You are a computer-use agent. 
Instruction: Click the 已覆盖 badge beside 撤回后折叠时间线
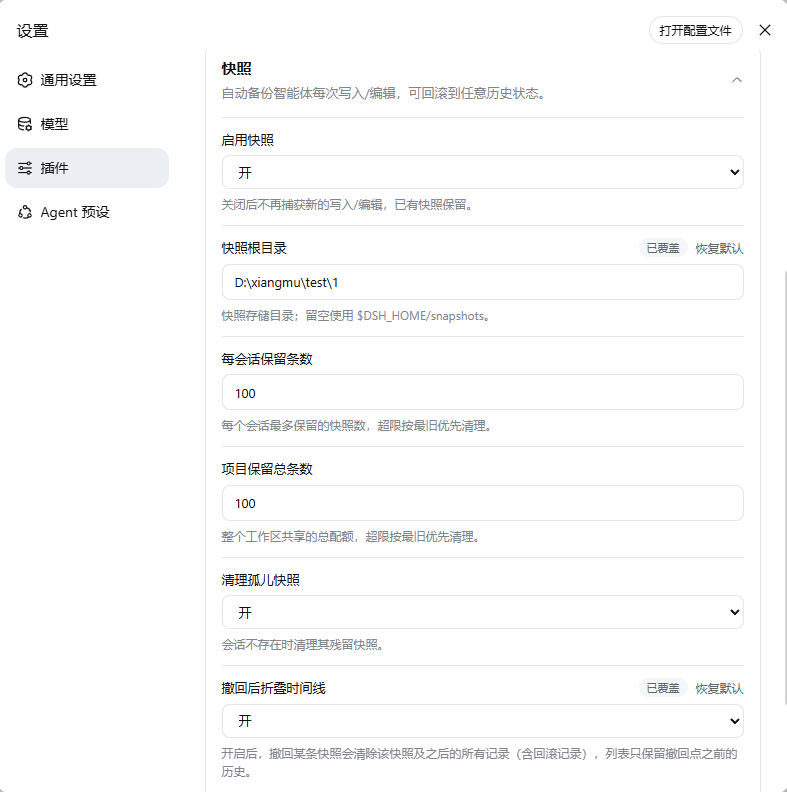pos(663,688)
